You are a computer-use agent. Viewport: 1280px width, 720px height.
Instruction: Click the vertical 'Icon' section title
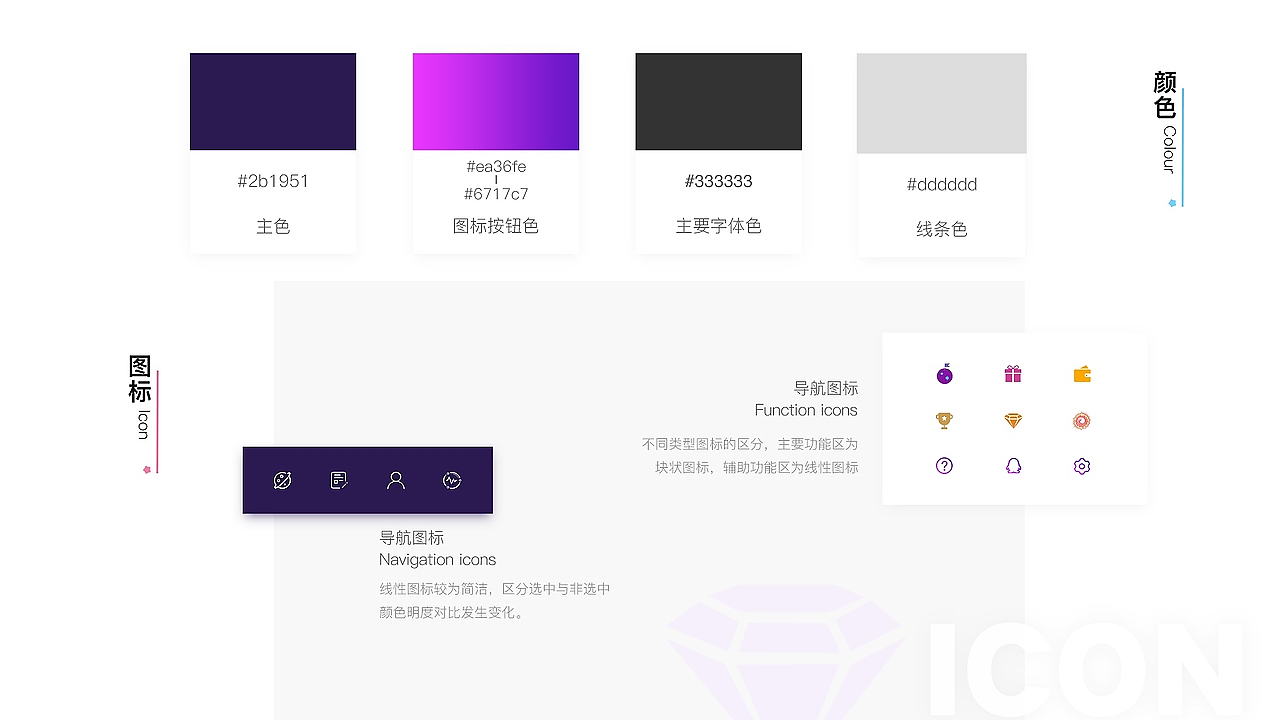(x=143, y=425)
